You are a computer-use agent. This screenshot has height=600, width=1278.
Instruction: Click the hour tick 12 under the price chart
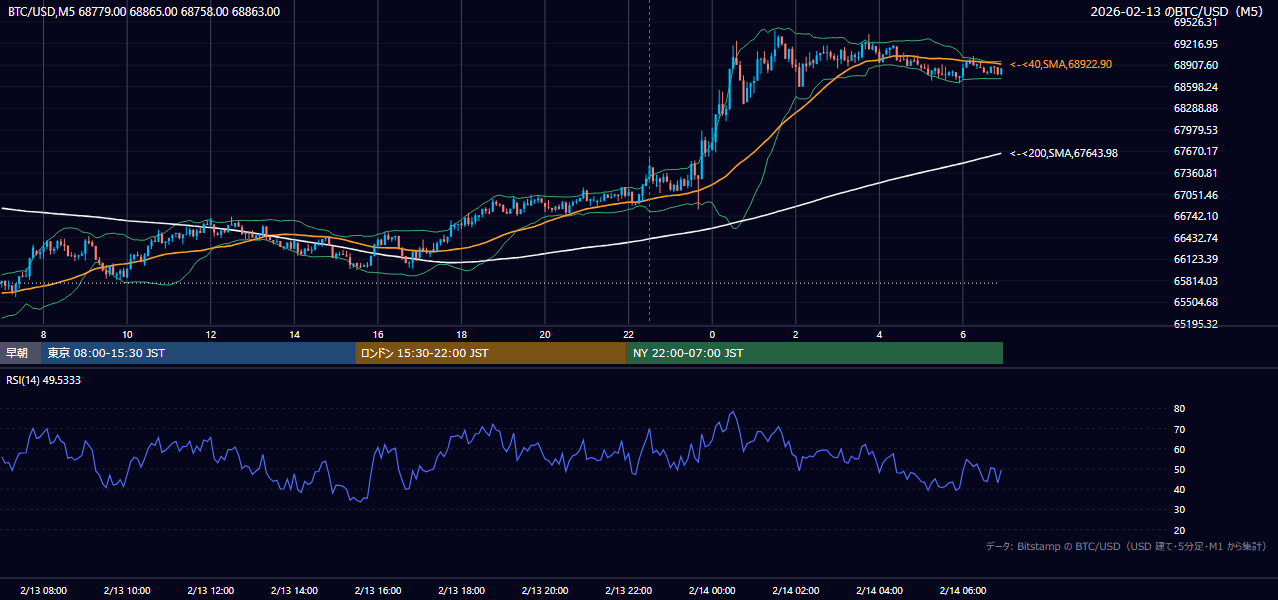pyautogui.click(x=211, y=334)
